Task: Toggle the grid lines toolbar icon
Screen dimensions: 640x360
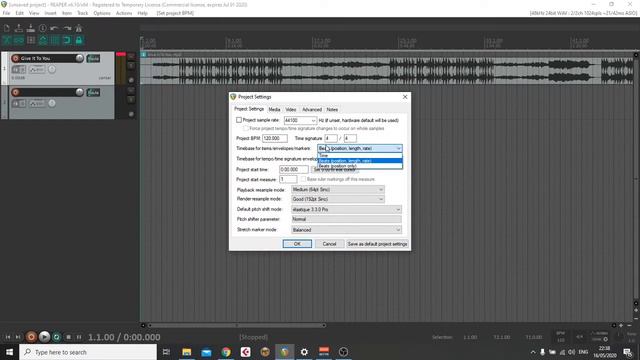Action: tap(55, 40)
